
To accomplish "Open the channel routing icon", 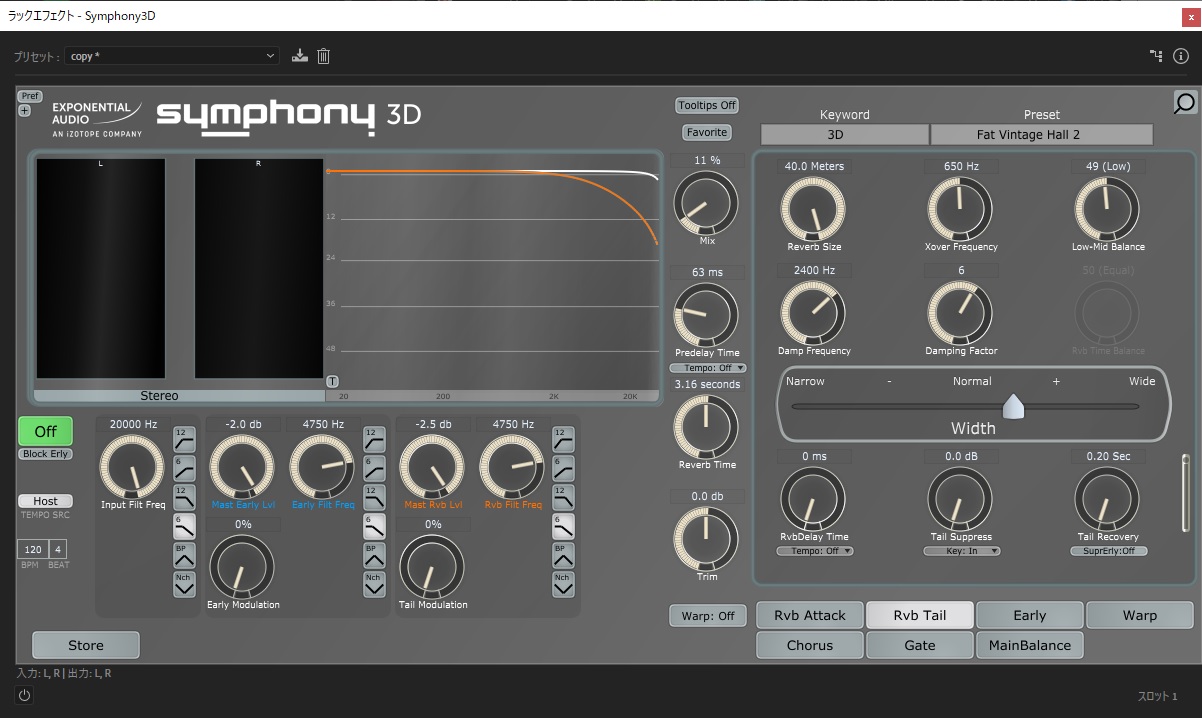I will (x=1156, y=56).
